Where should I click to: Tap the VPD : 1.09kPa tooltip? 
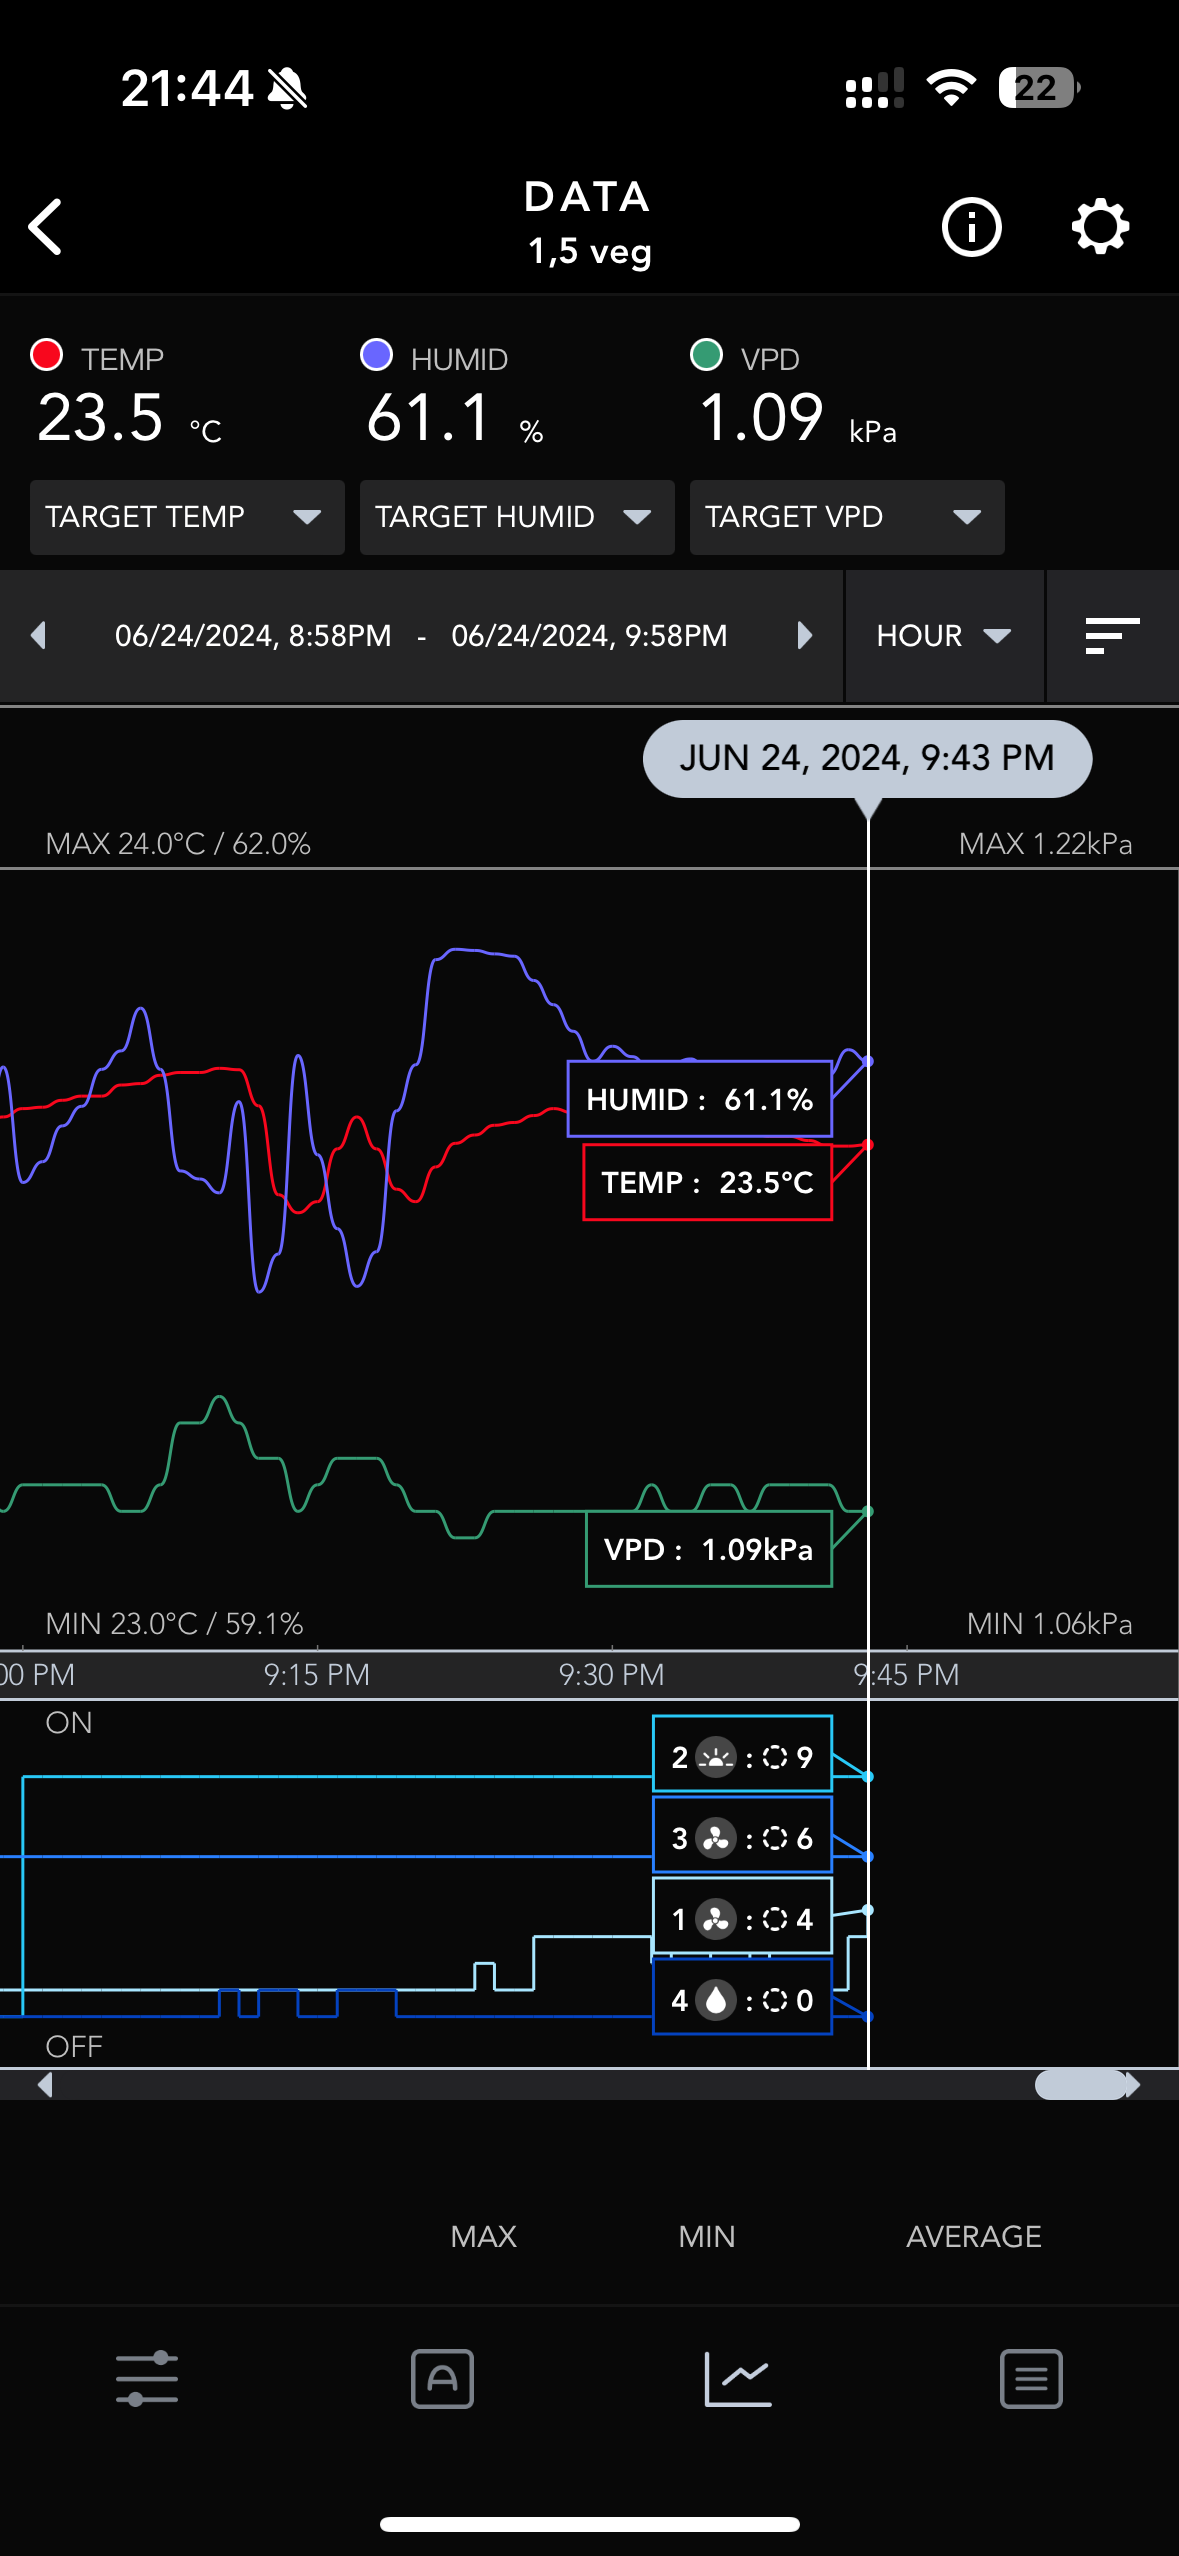[709, 1549]
